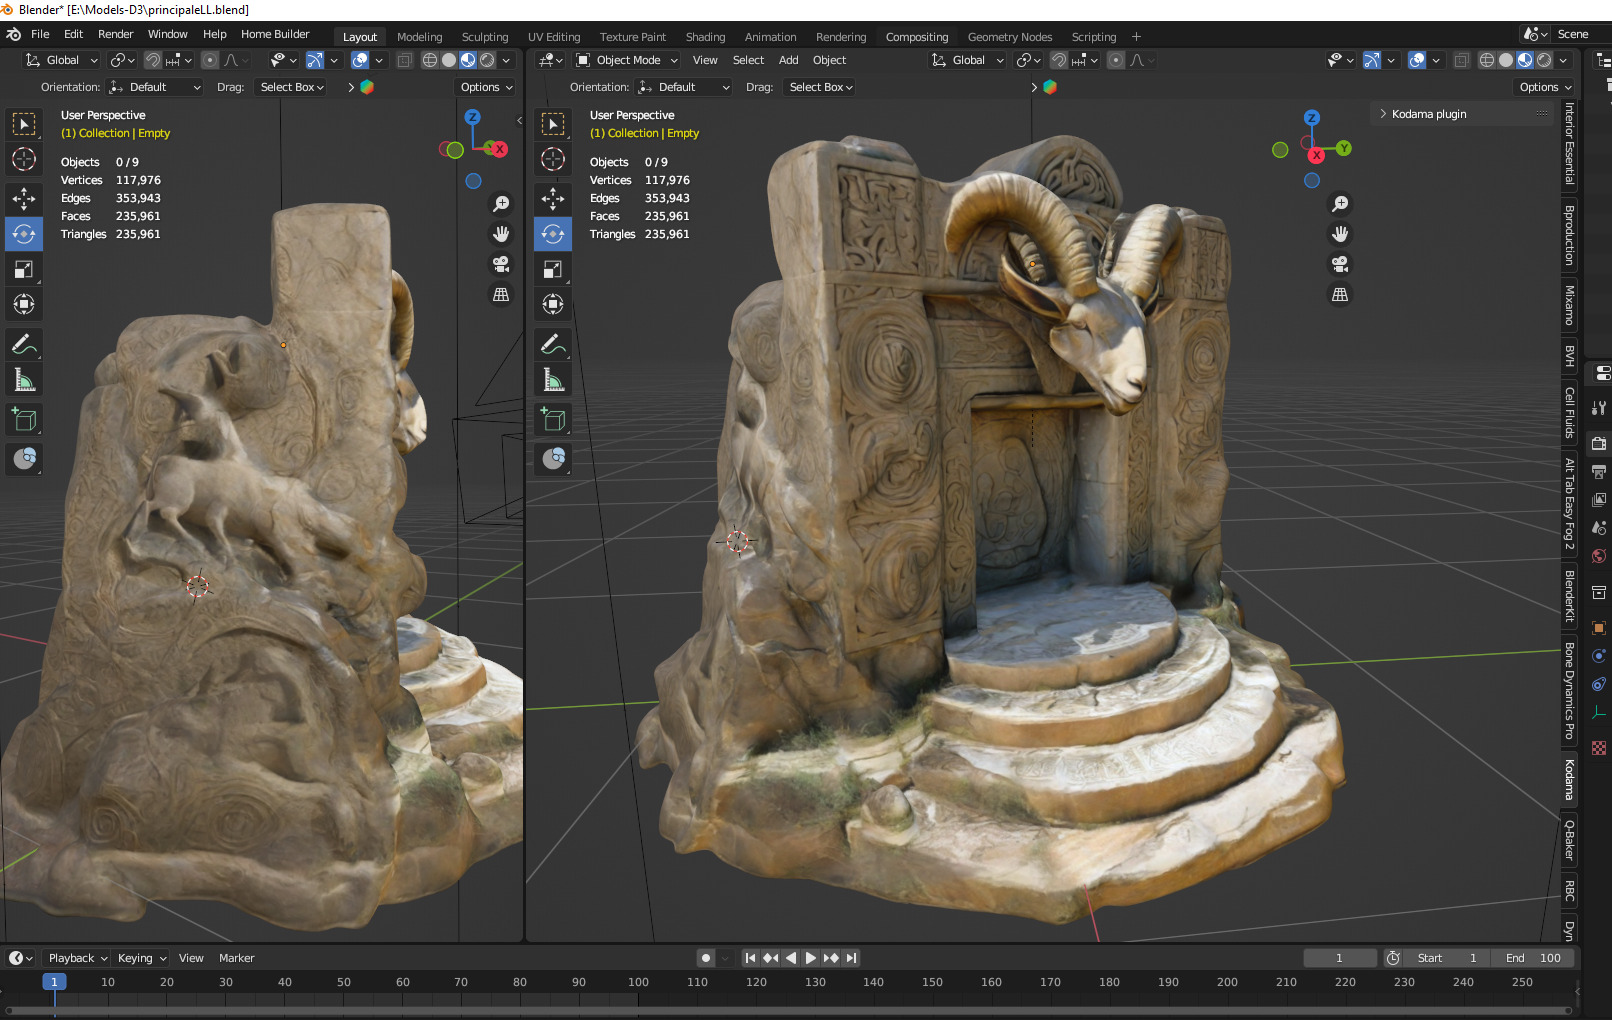Open the Render menu
The image size is (1612, 1020).
pos(116,34)
